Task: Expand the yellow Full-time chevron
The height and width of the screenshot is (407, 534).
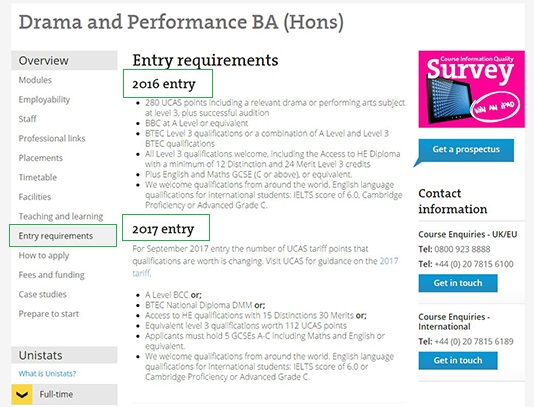Action: [22, 394]
